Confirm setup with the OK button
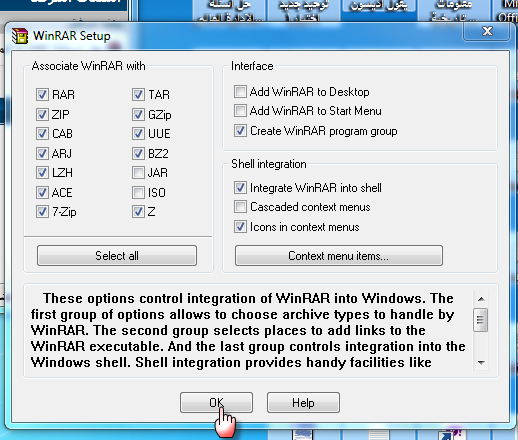This screenshot has height=440, width=518. point(216,403)
